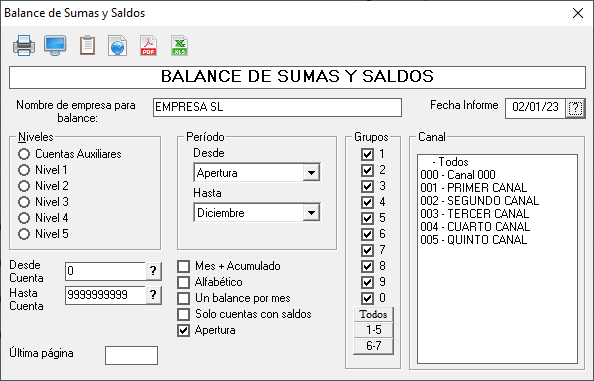Open account lookup for Desde Cuenta

153,271
